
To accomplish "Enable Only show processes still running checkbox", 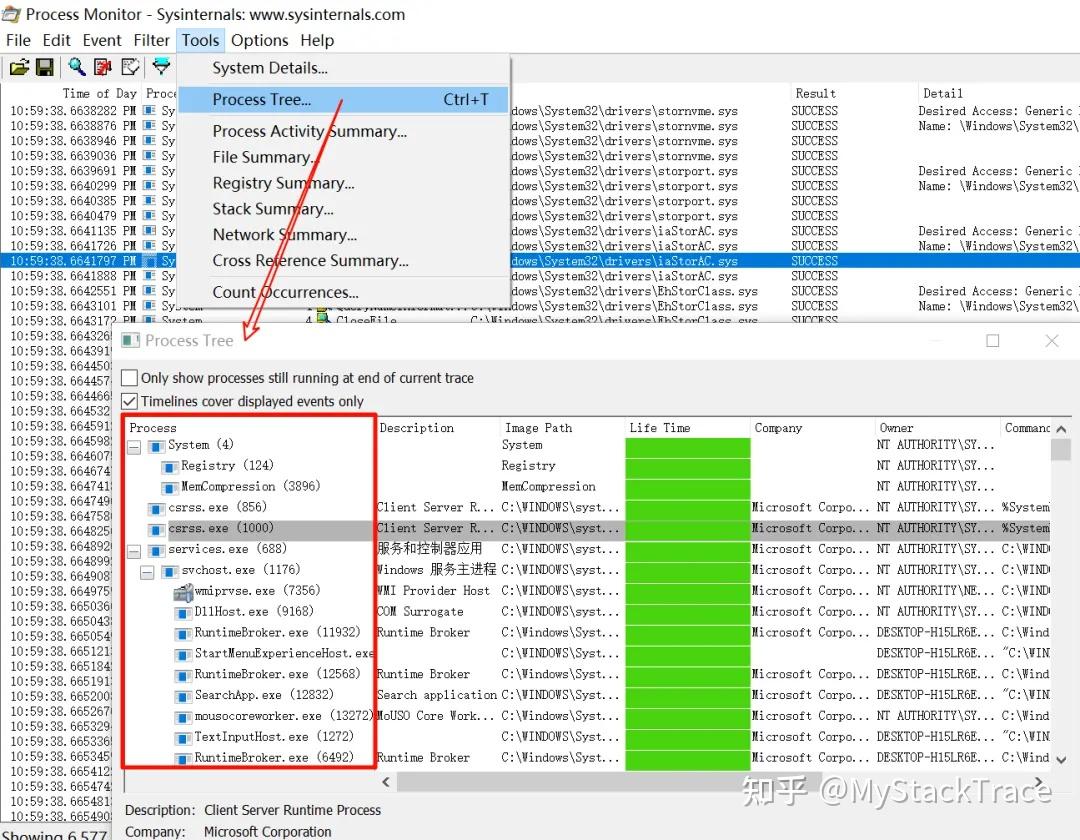I will [129, 377].
